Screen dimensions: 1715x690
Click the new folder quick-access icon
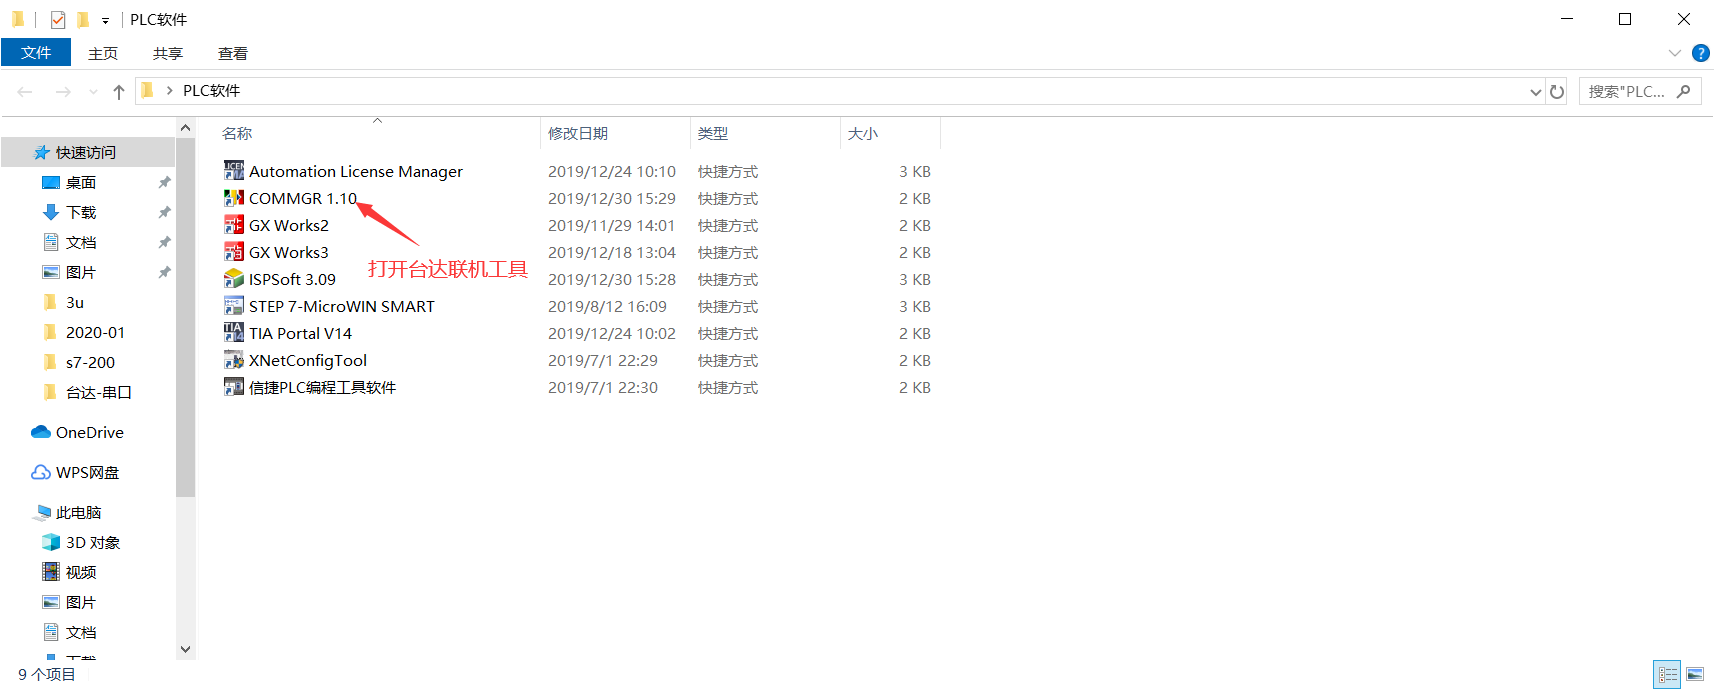click(x=83, y=19)
